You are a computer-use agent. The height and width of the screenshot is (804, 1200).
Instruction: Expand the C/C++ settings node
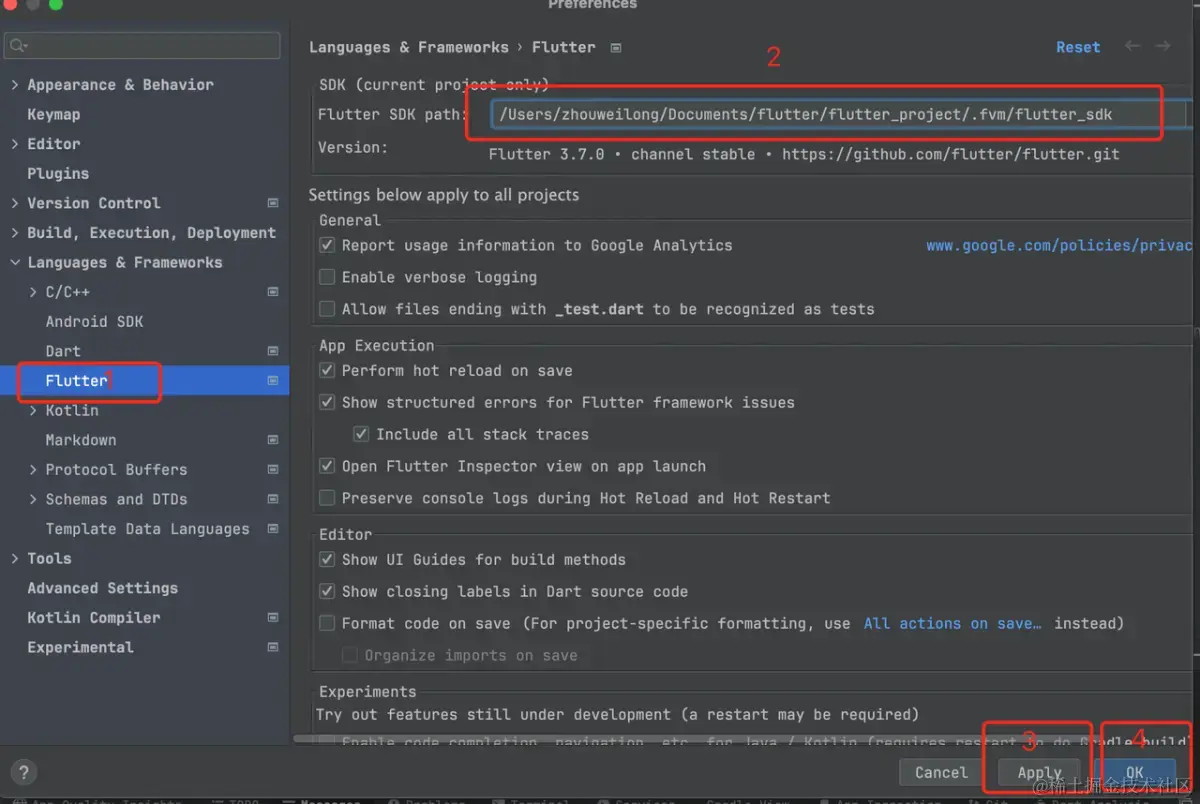click(33, 292)
